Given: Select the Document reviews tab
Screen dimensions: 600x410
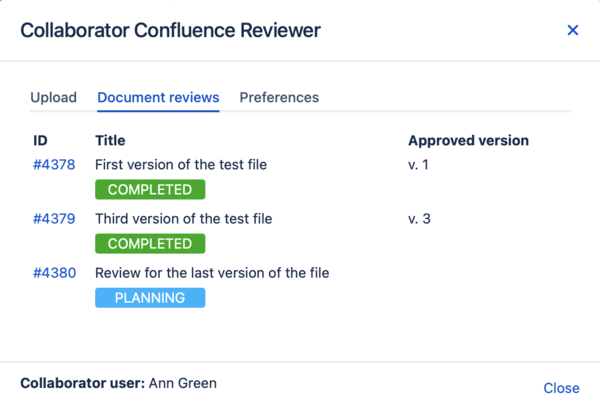Looking at the screenshot, I should pos(158,98).
